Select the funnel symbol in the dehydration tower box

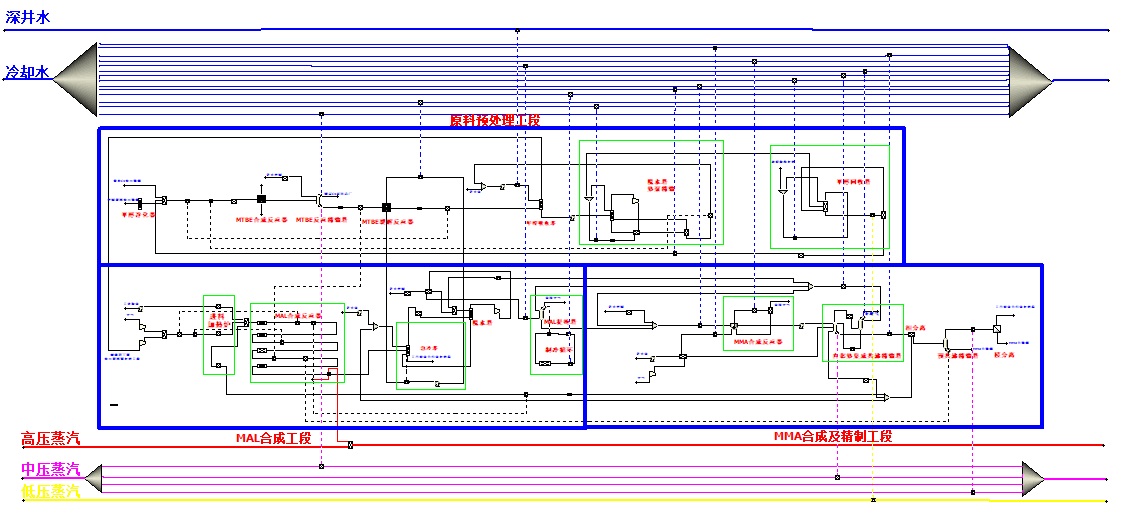pyautogui.click(x=589, y=198)
